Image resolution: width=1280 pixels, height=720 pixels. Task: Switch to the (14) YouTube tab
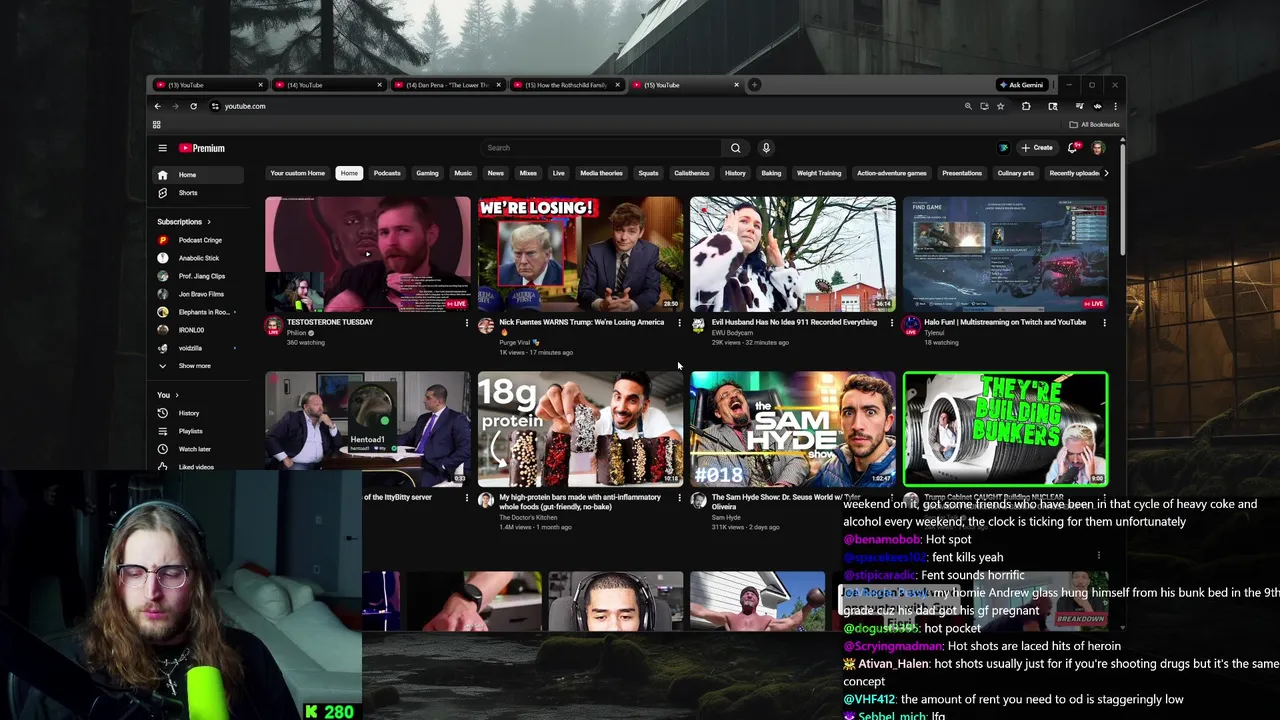328,85
